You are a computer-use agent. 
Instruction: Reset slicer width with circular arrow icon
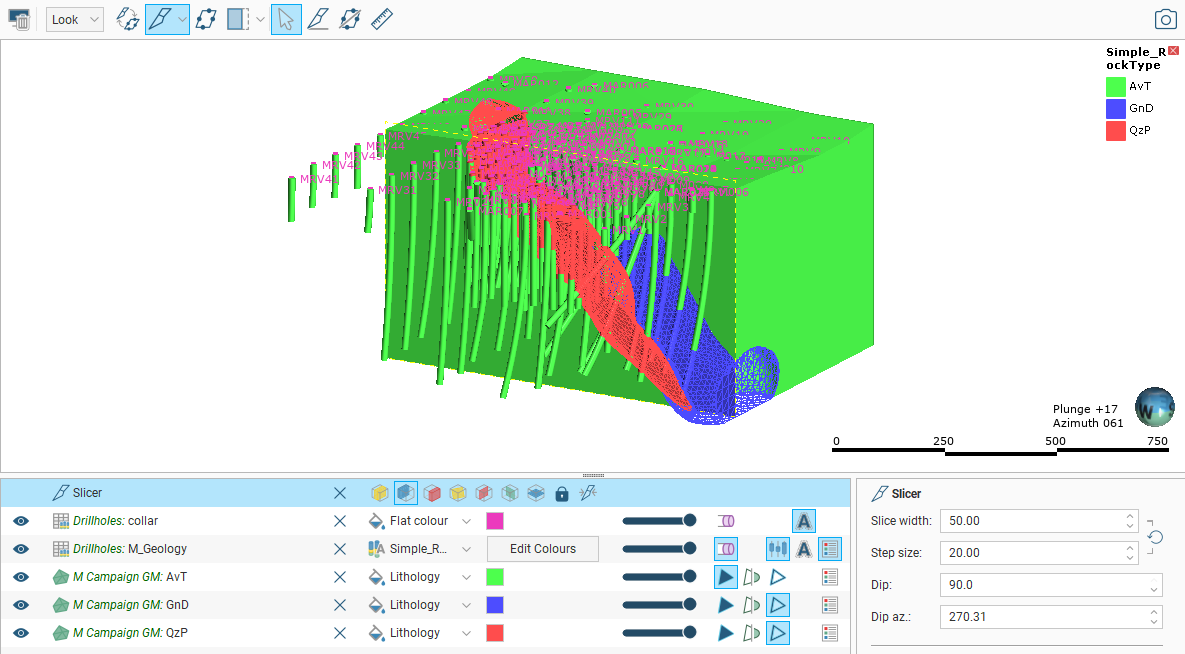point(1155,537)
